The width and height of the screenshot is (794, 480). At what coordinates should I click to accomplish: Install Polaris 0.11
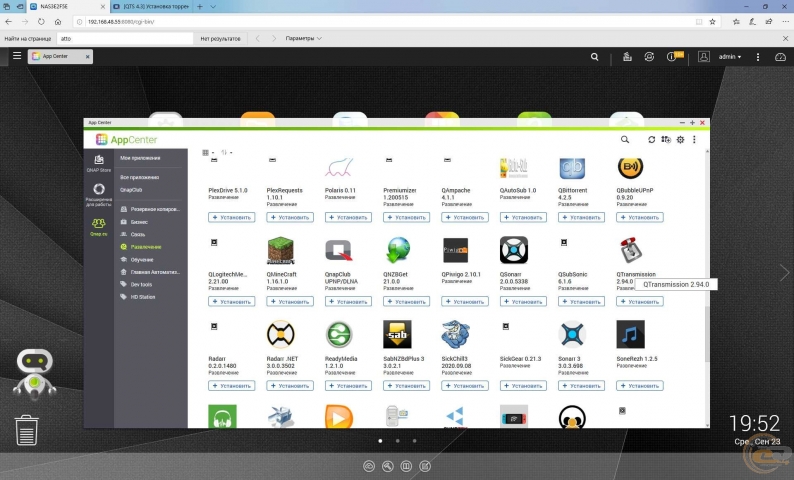point(348,217)
